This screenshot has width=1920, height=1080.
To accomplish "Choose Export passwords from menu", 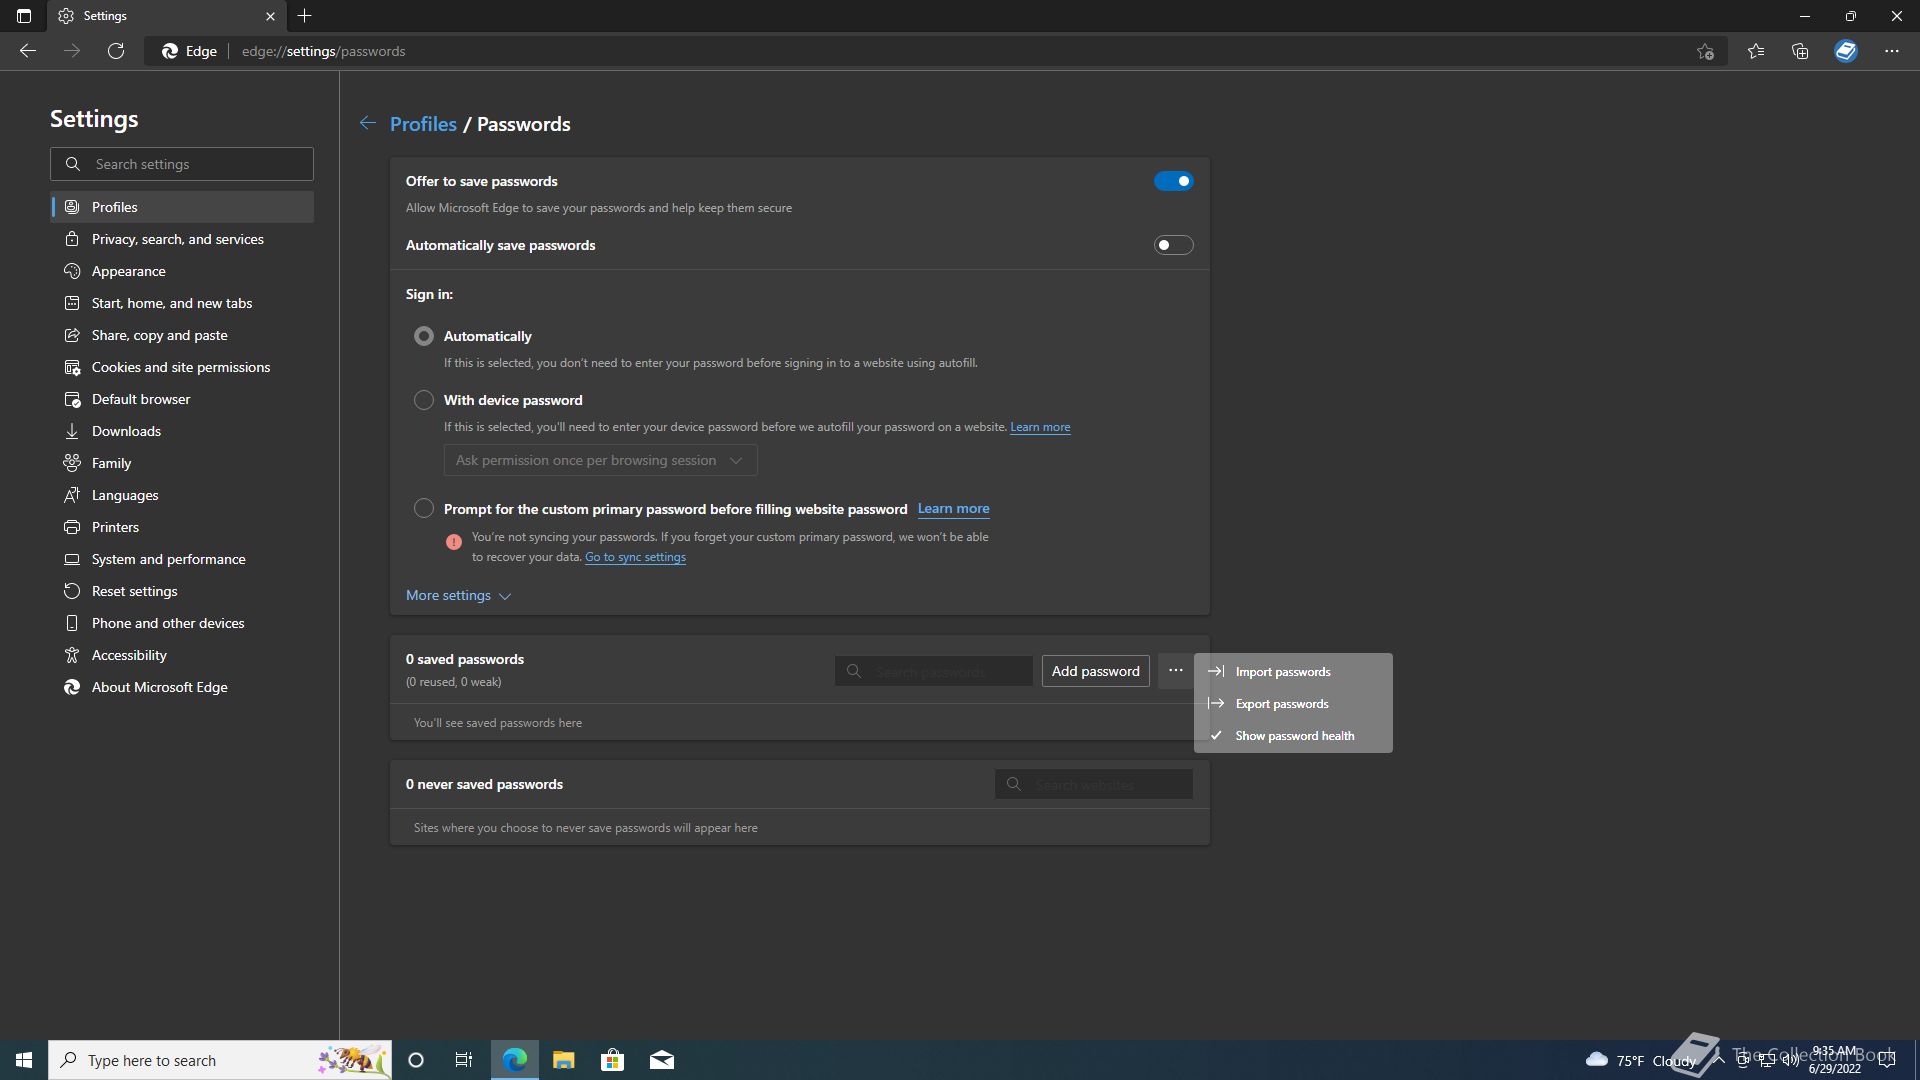I will pyautogui.click(x=1293, y=704).
